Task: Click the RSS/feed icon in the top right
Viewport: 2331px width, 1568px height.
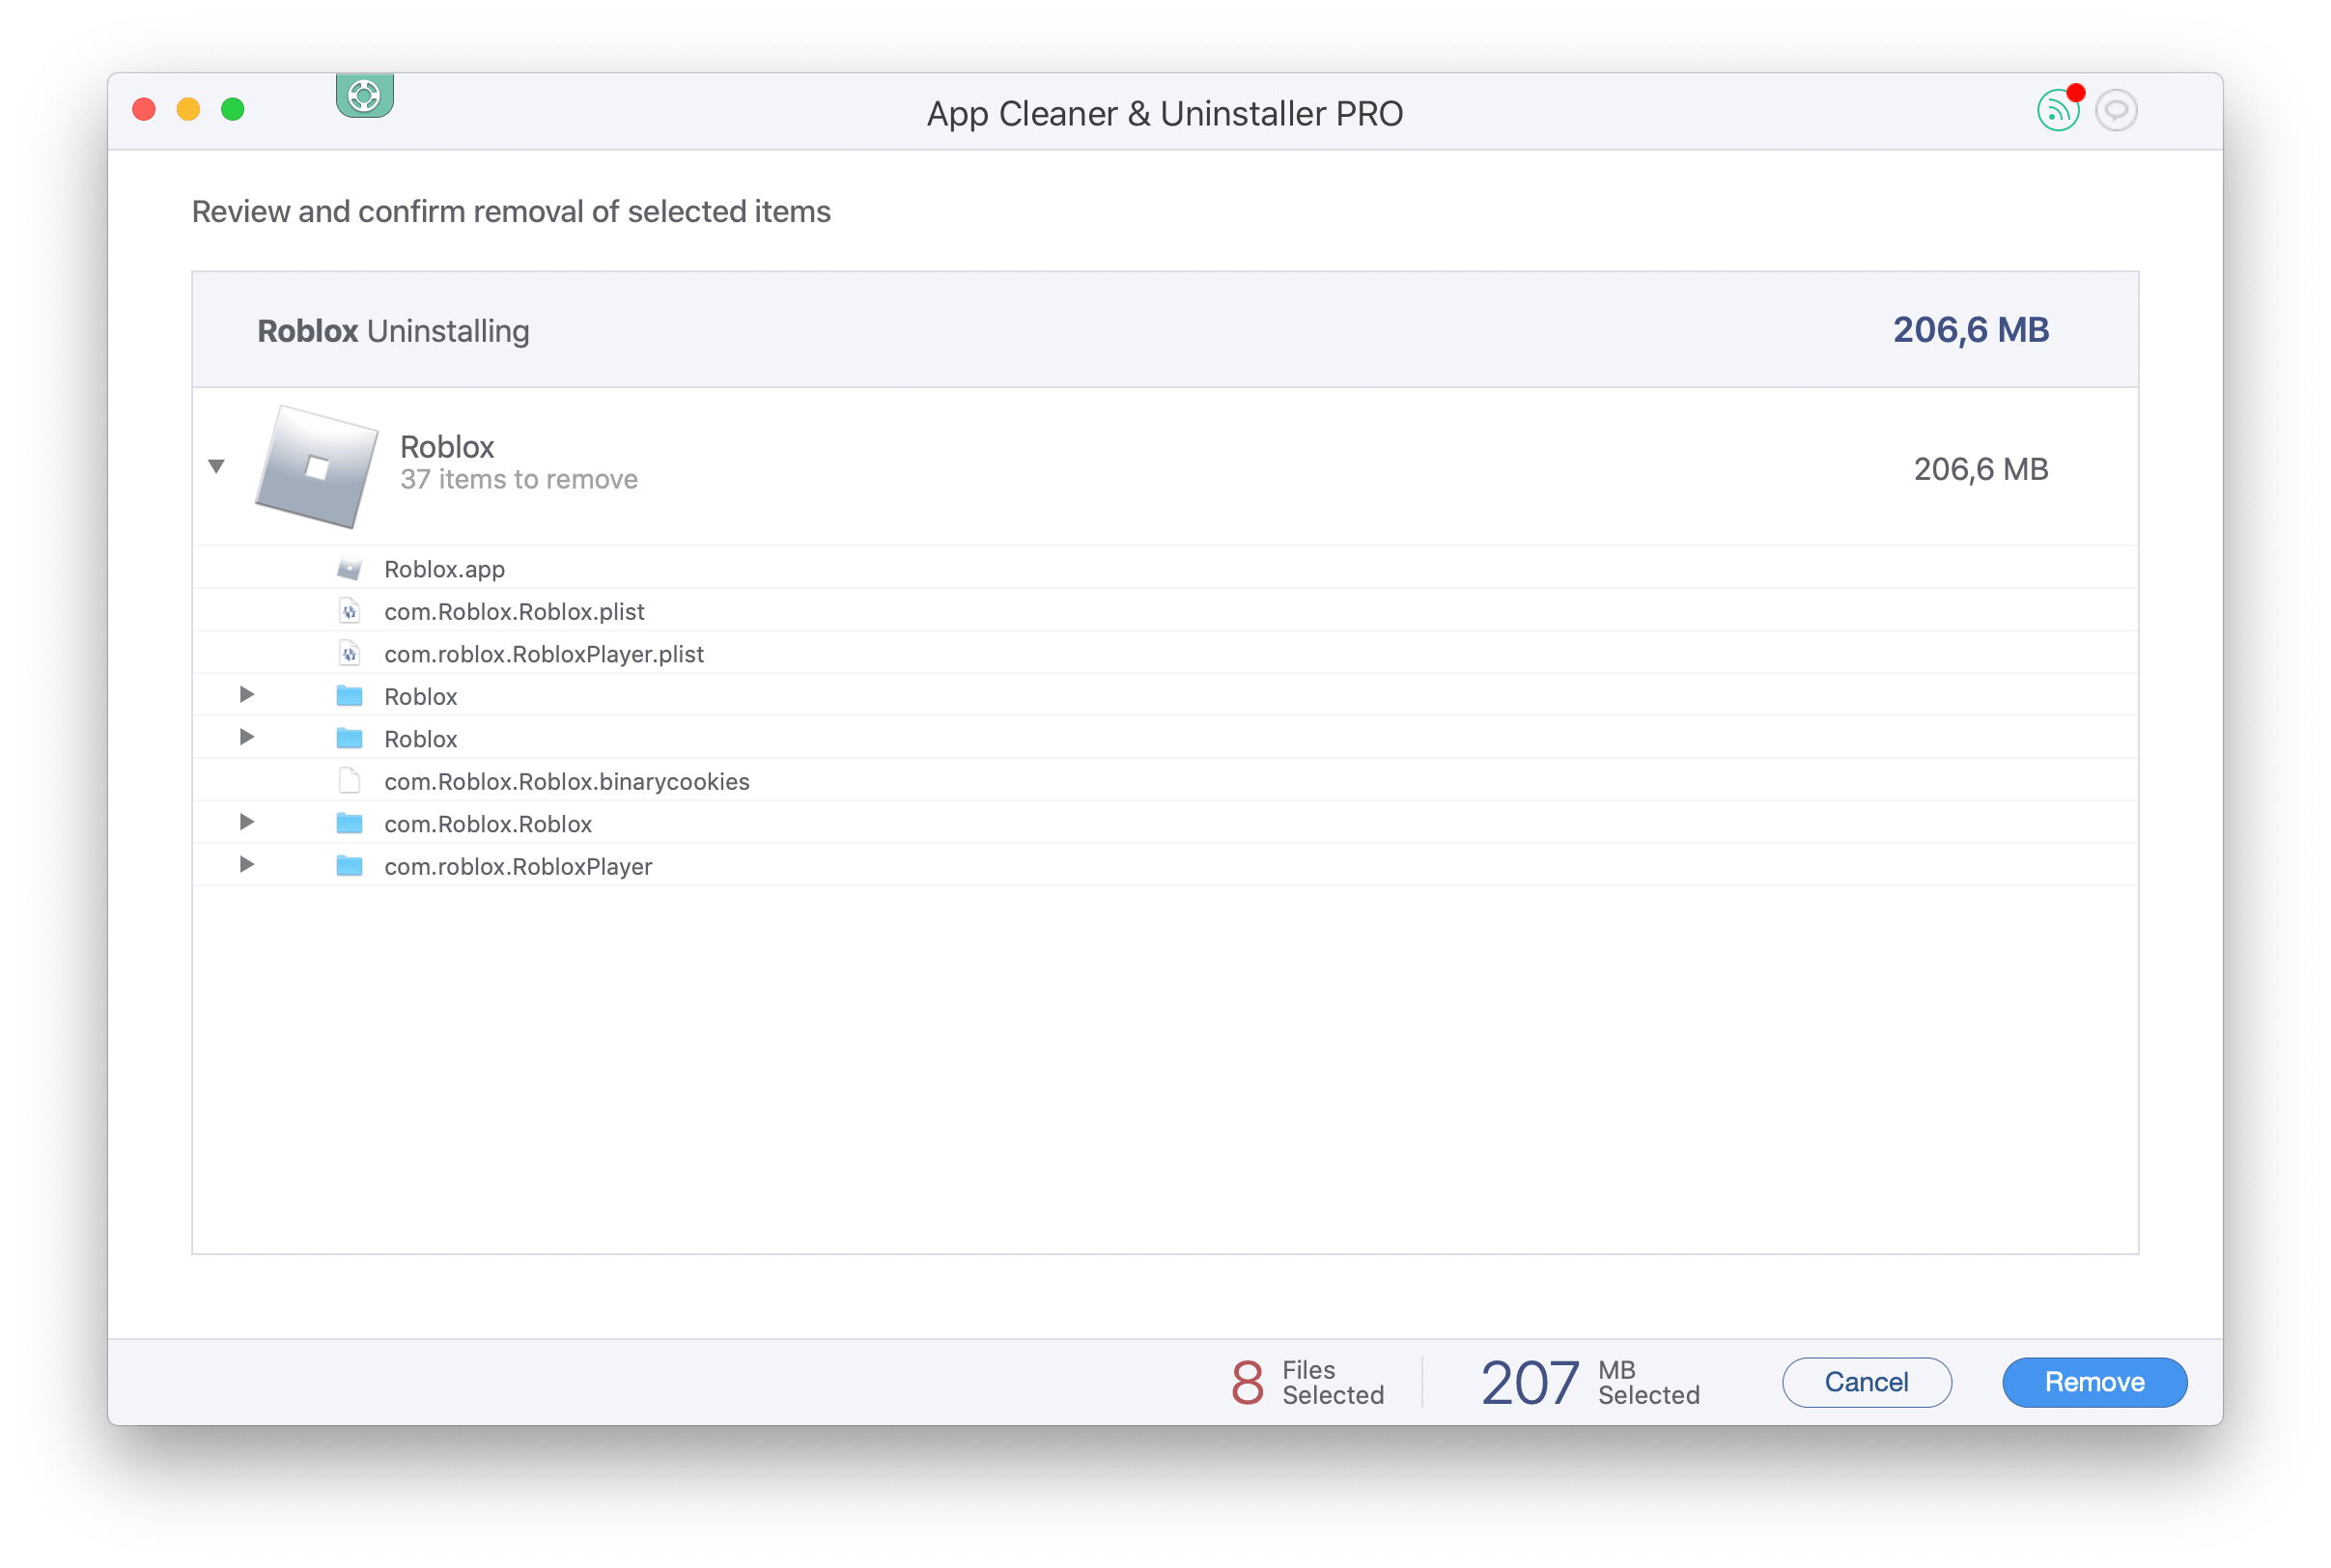Action: (2056, 112)
